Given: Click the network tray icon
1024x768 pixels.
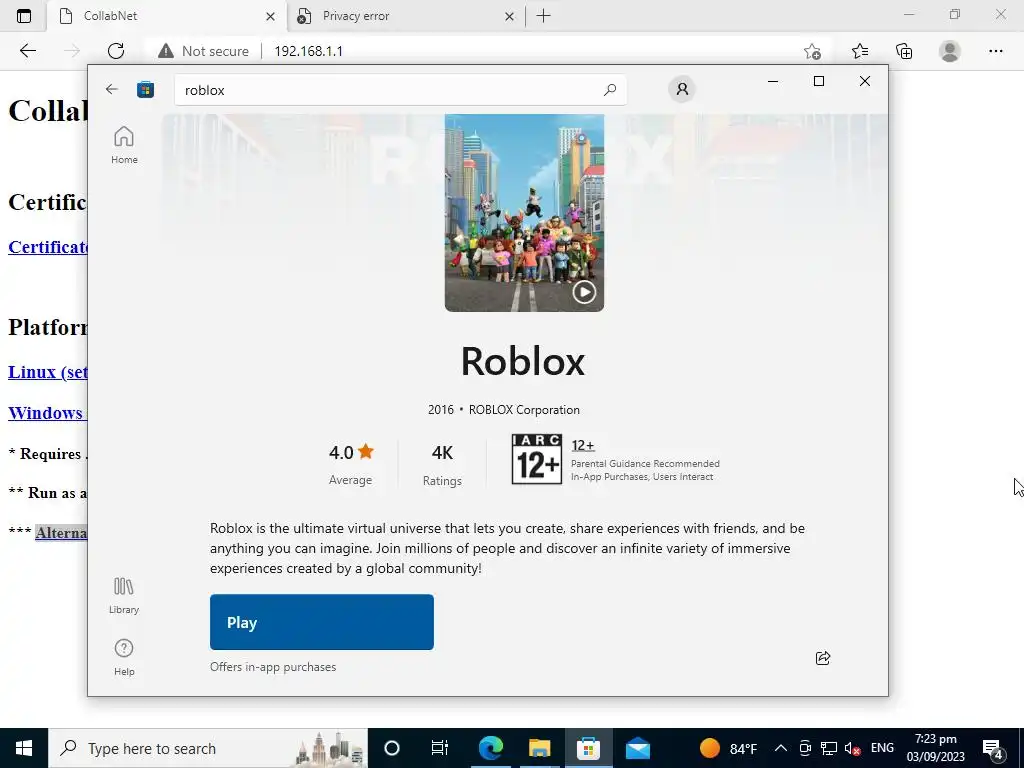Looking at the screenshot, I should coord(829,748).
